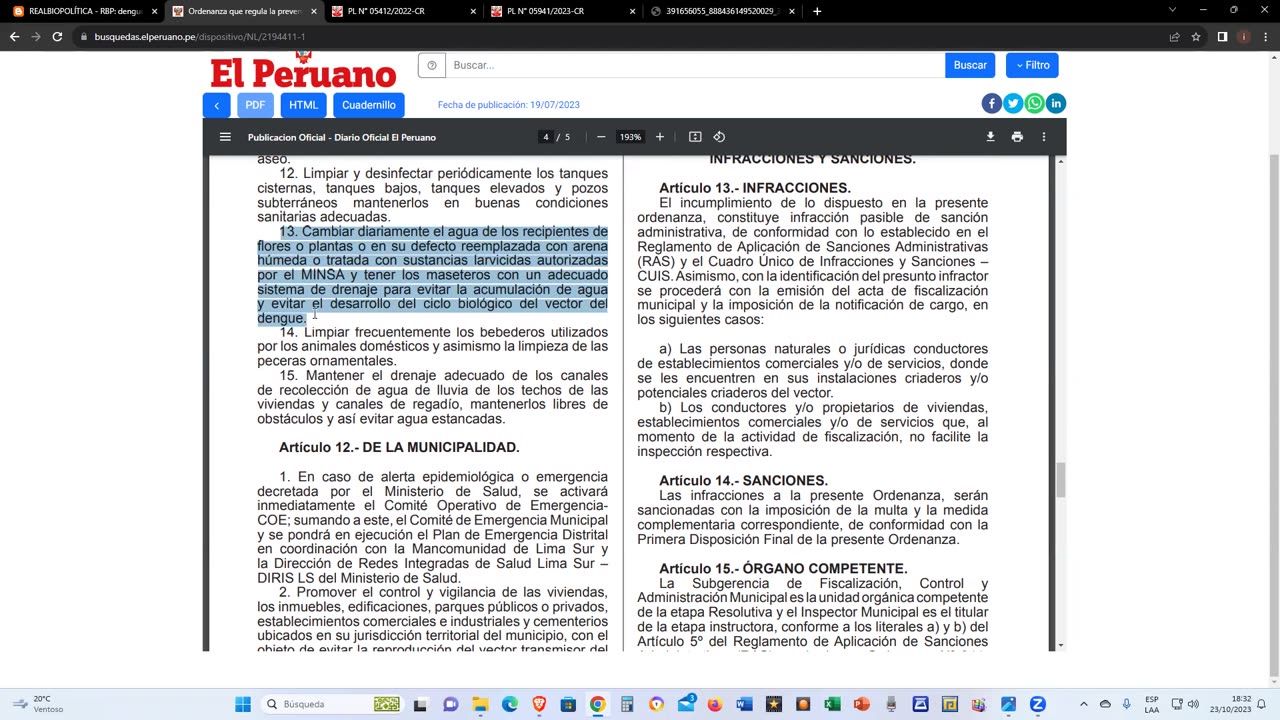This screenshot has height=720, width=1280.
Task: Open Word from the taskbar
Action: (x=744, y=704)
